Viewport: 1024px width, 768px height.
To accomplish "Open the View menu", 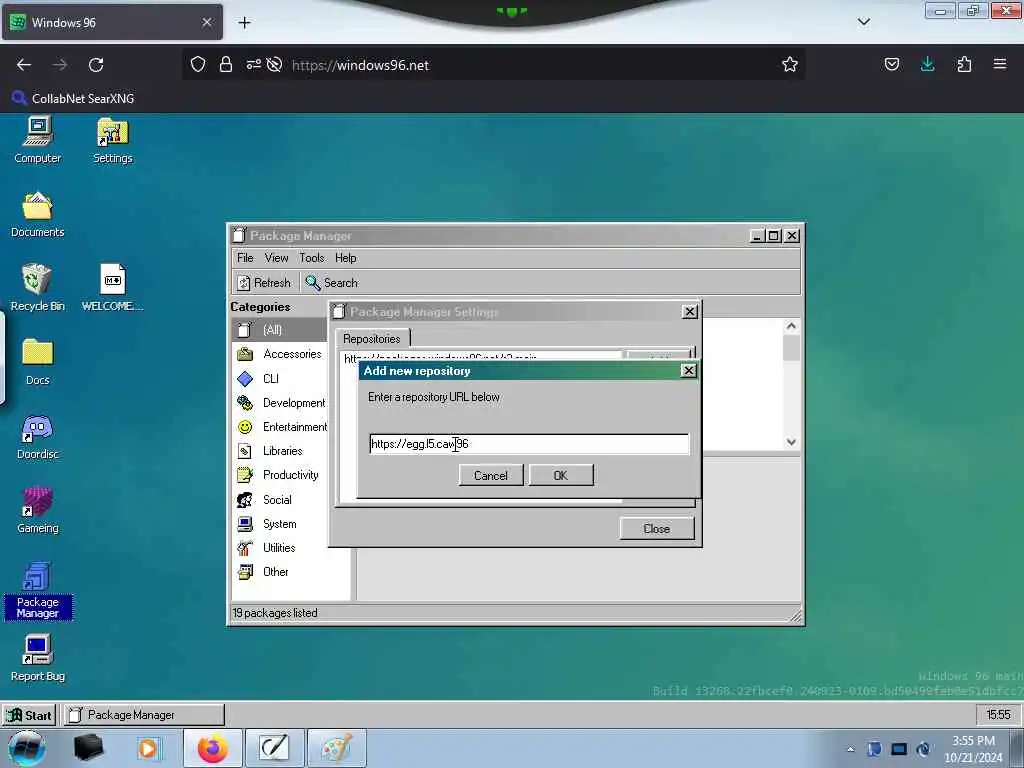I will pos(276,258).
